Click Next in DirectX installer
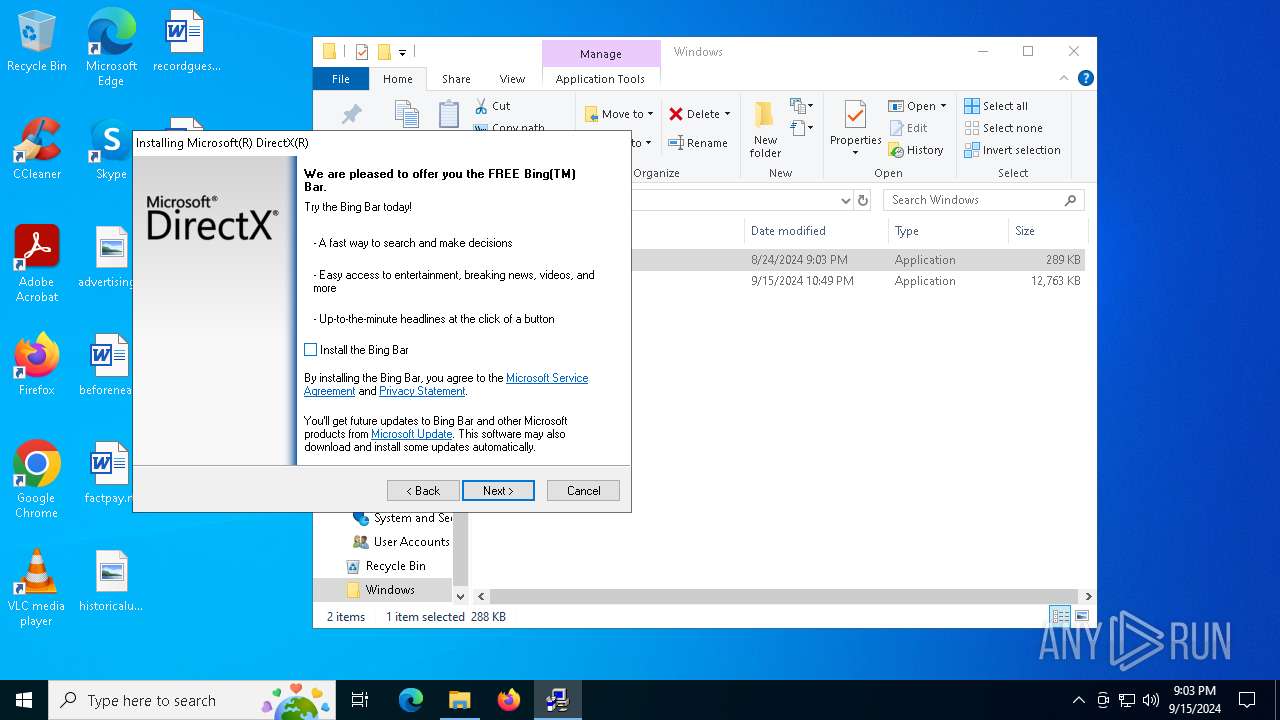 tap(498, 491)
